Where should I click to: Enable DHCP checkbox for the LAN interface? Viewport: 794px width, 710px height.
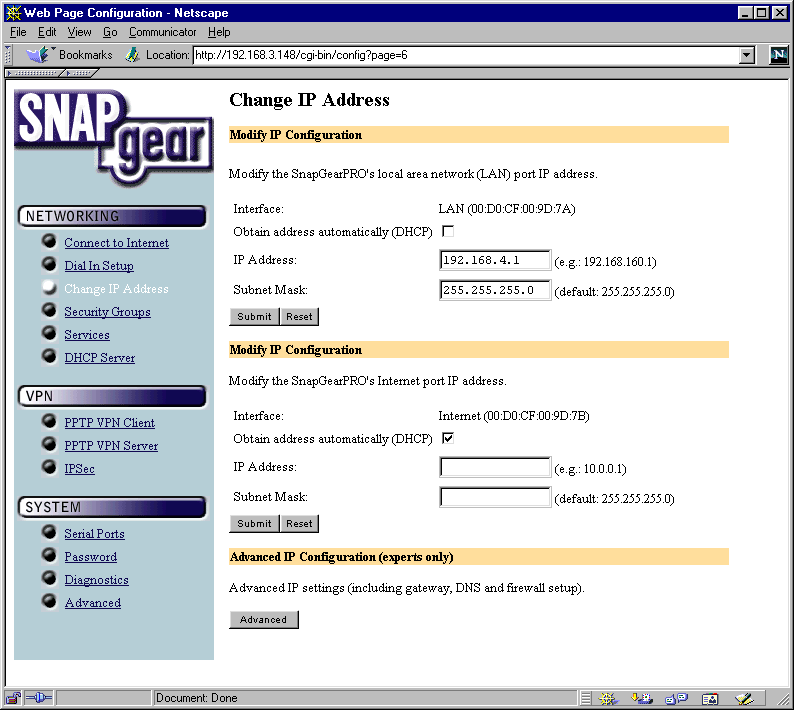(x=448, y=231)
